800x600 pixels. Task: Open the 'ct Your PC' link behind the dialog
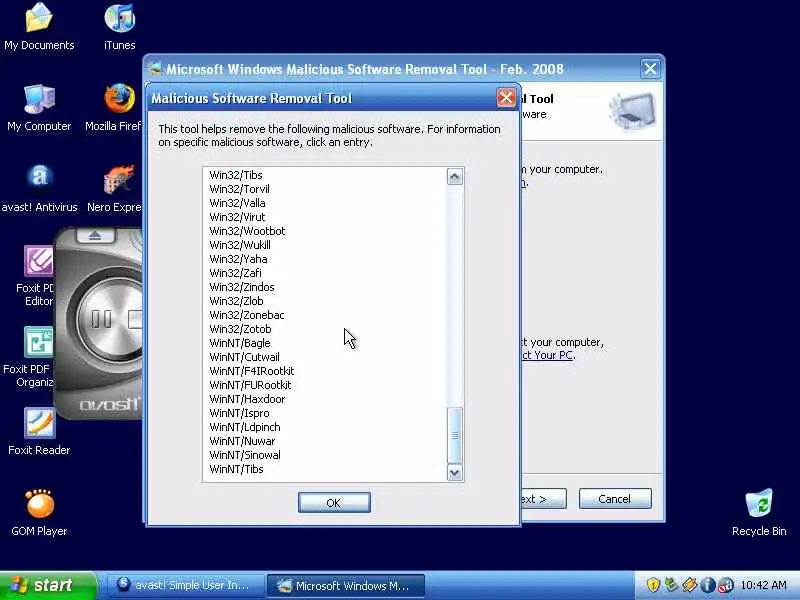click(x=547, y=355)
